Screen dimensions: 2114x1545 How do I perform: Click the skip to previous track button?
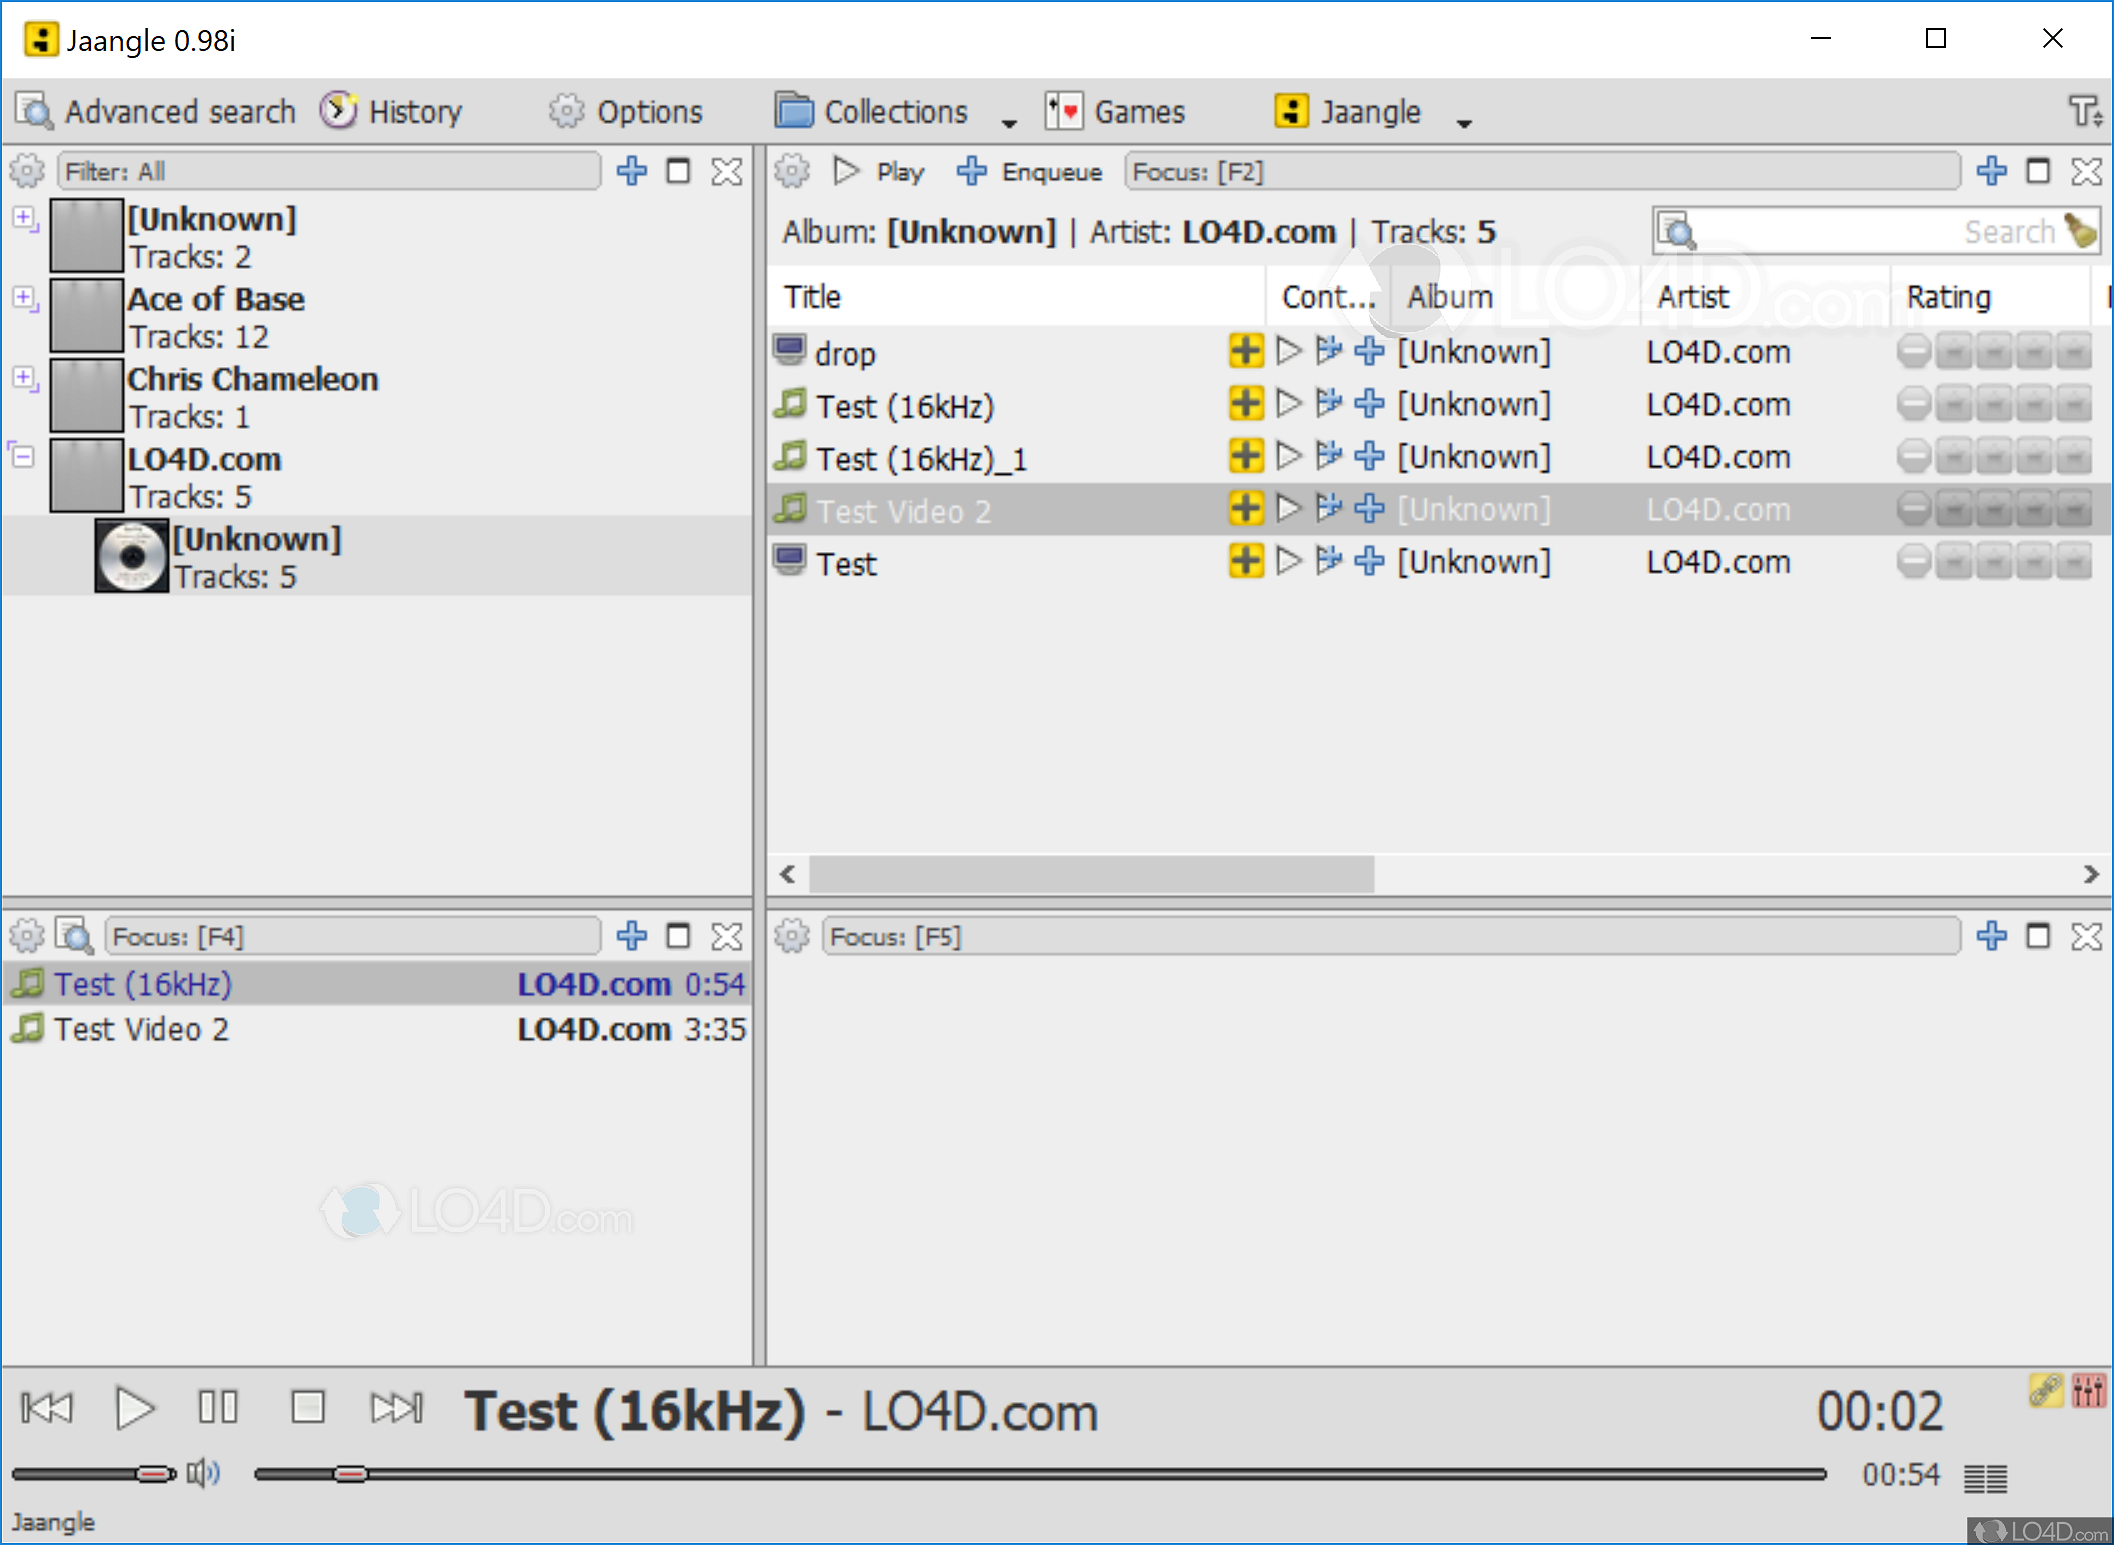(47, 1408)
